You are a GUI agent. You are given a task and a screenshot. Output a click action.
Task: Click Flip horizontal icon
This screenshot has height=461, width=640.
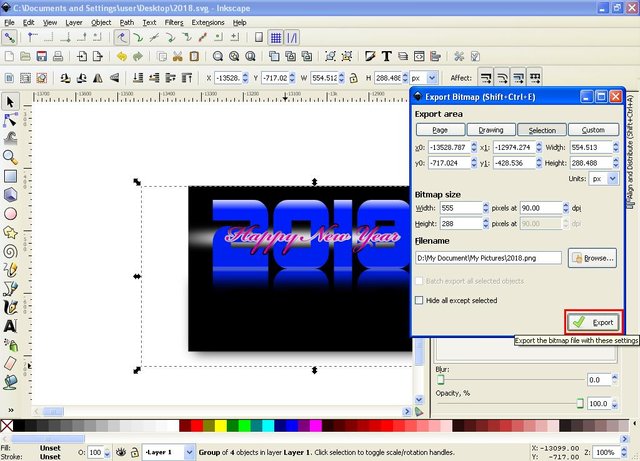click(x=98, y=78)
